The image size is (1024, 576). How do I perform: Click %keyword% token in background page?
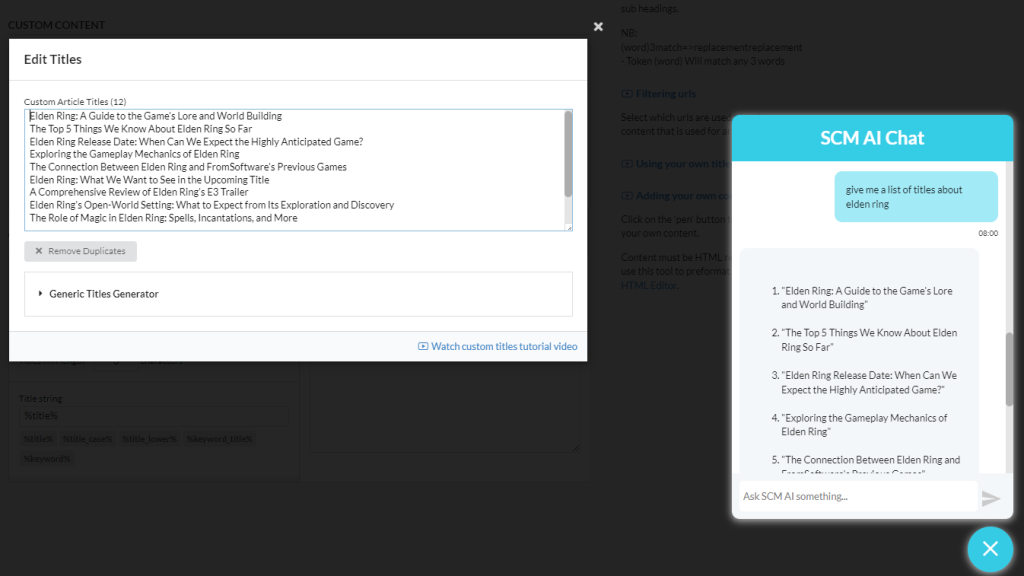click(47, 458)
